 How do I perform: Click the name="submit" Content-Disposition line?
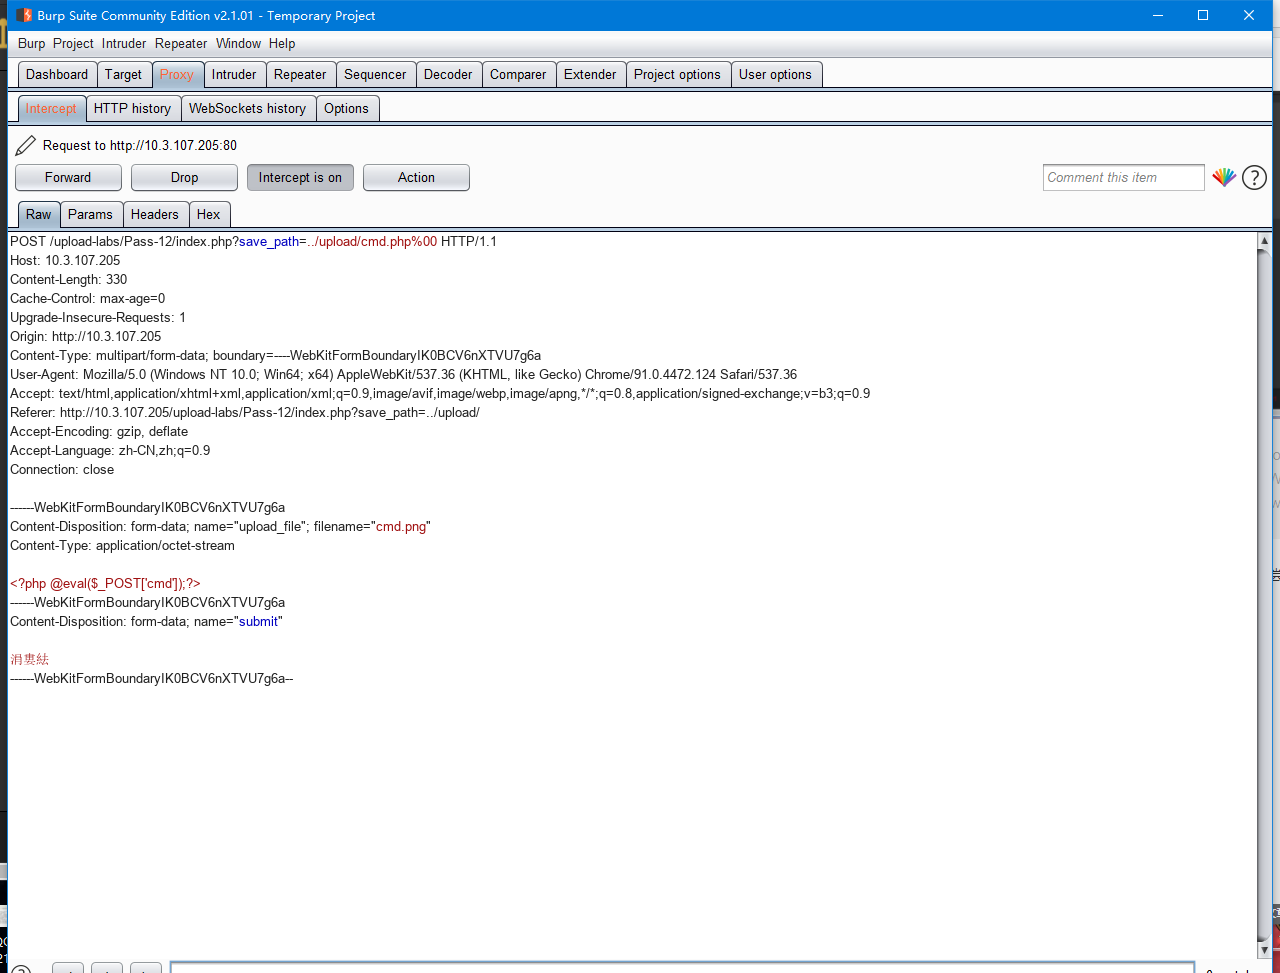(146, 621)
